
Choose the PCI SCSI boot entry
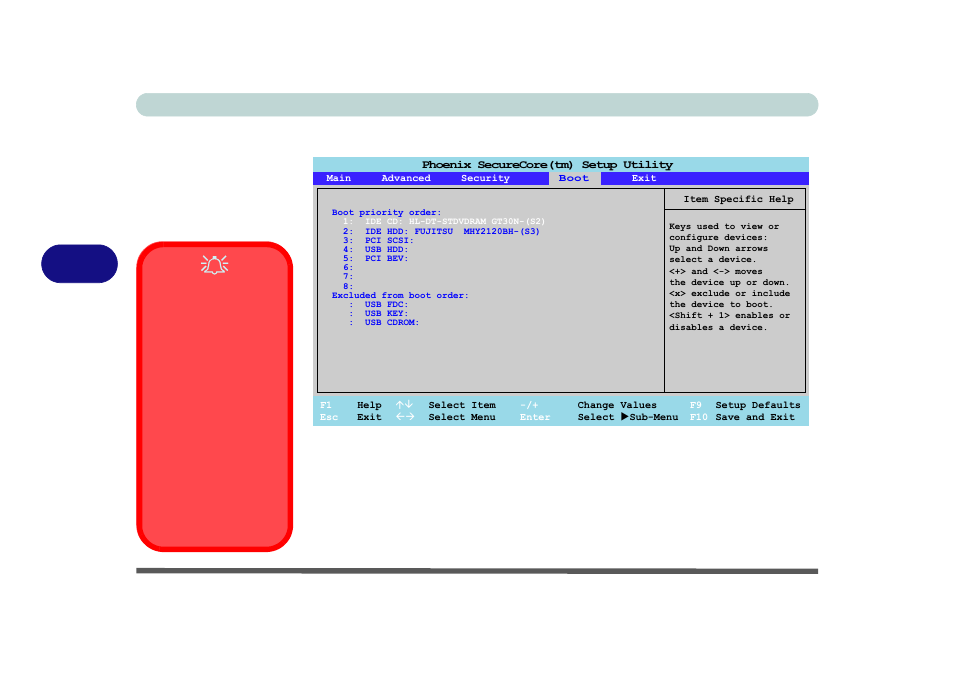[378, 240]
